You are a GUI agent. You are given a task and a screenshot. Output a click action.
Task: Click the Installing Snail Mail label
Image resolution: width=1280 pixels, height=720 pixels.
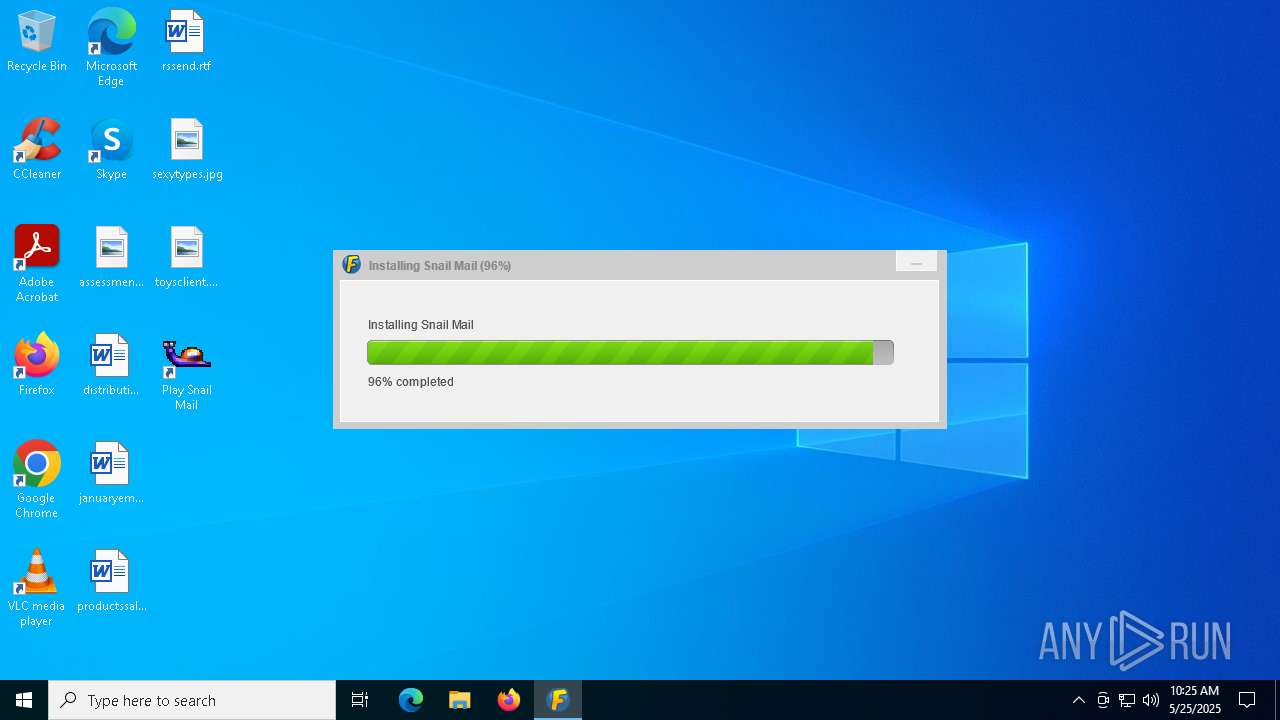(x=421, y=325)
